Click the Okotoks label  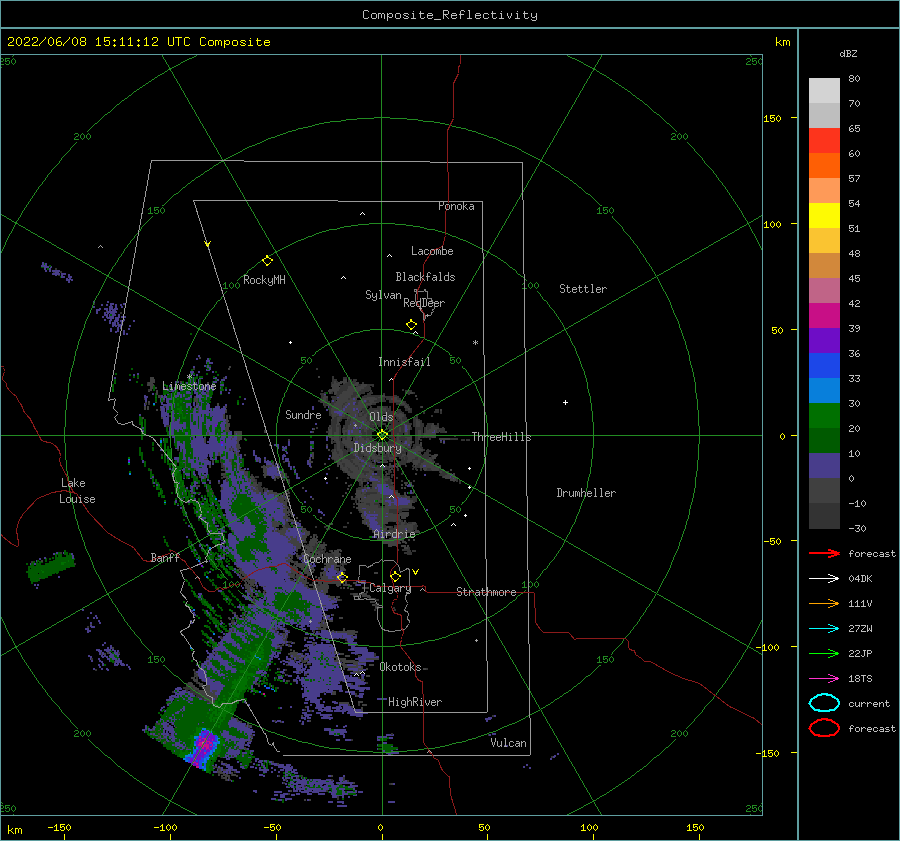400,667
